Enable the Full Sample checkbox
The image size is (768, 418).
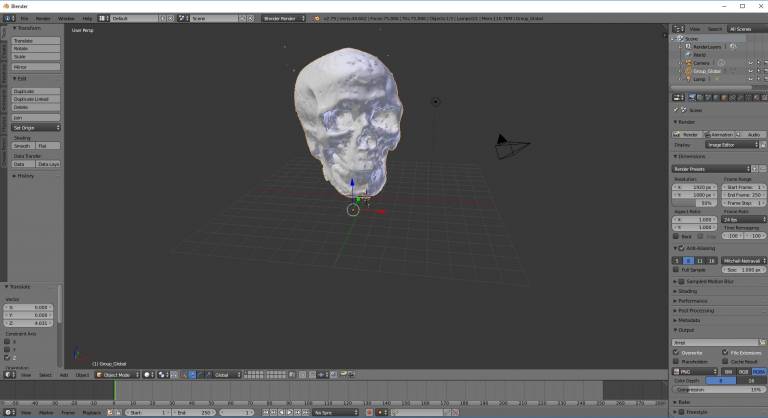[676, 270]
